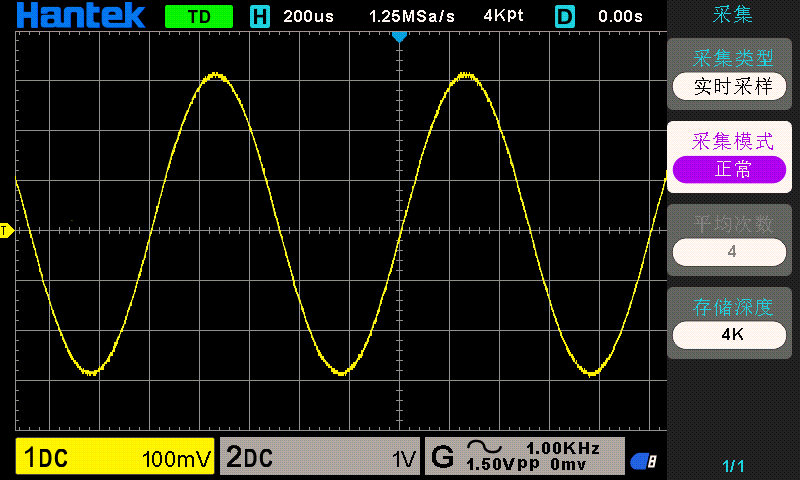800x480 pixels.
Task: Click the 200us timebase value
Action: tap(311, 16)
